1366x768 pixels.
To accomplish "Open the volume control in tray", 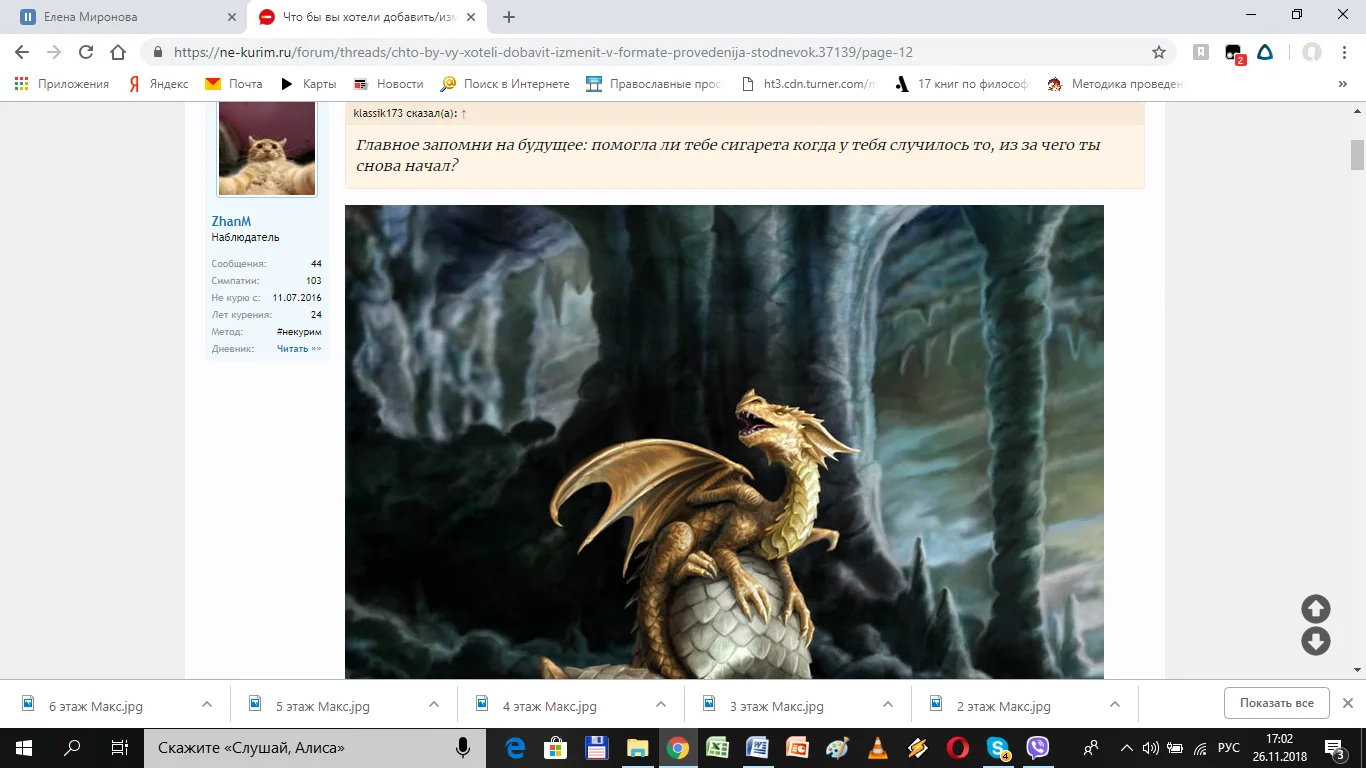I will (1151, 747).
